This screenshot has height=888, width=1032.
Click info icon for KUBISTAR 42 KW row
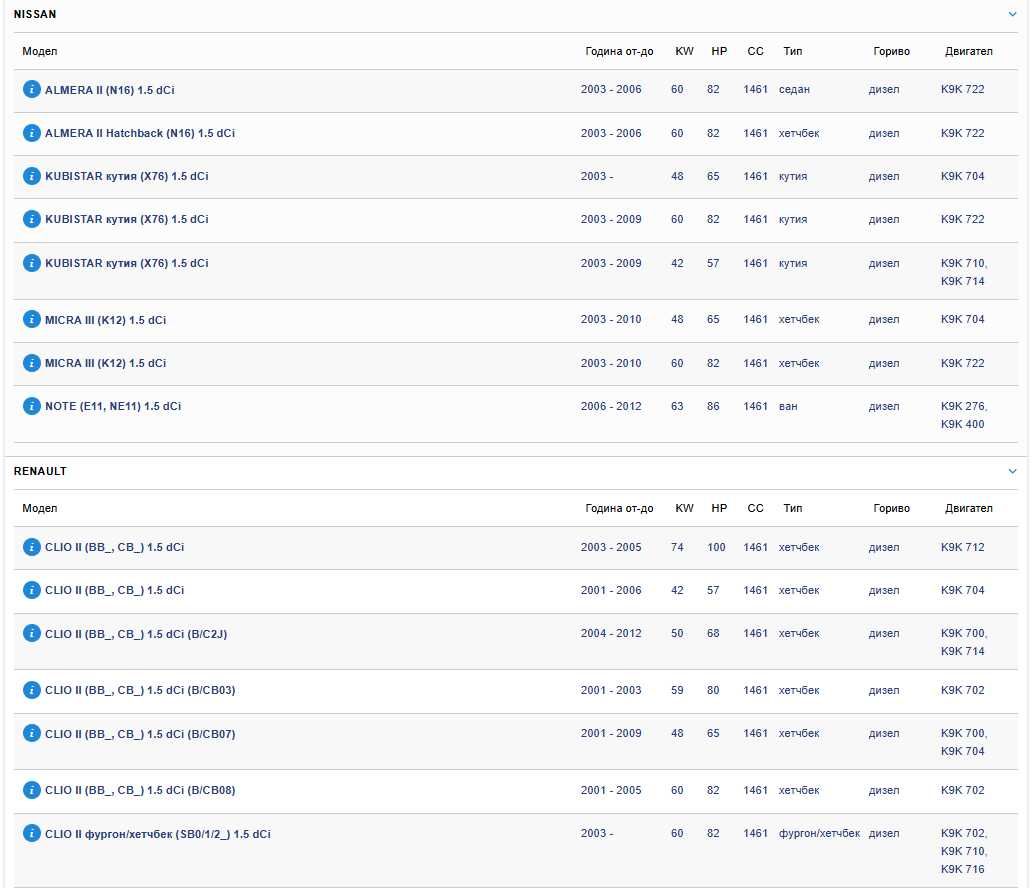(x=32, y=263)
